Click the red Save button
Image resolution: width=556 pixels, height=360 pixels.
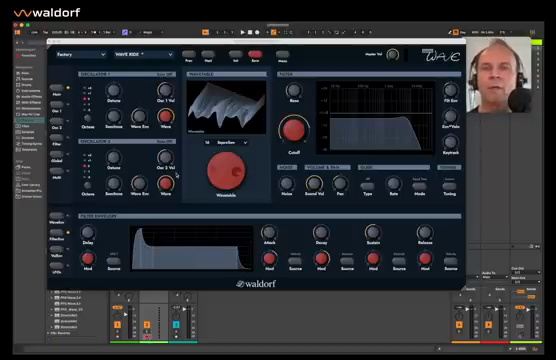click(255, 54)
